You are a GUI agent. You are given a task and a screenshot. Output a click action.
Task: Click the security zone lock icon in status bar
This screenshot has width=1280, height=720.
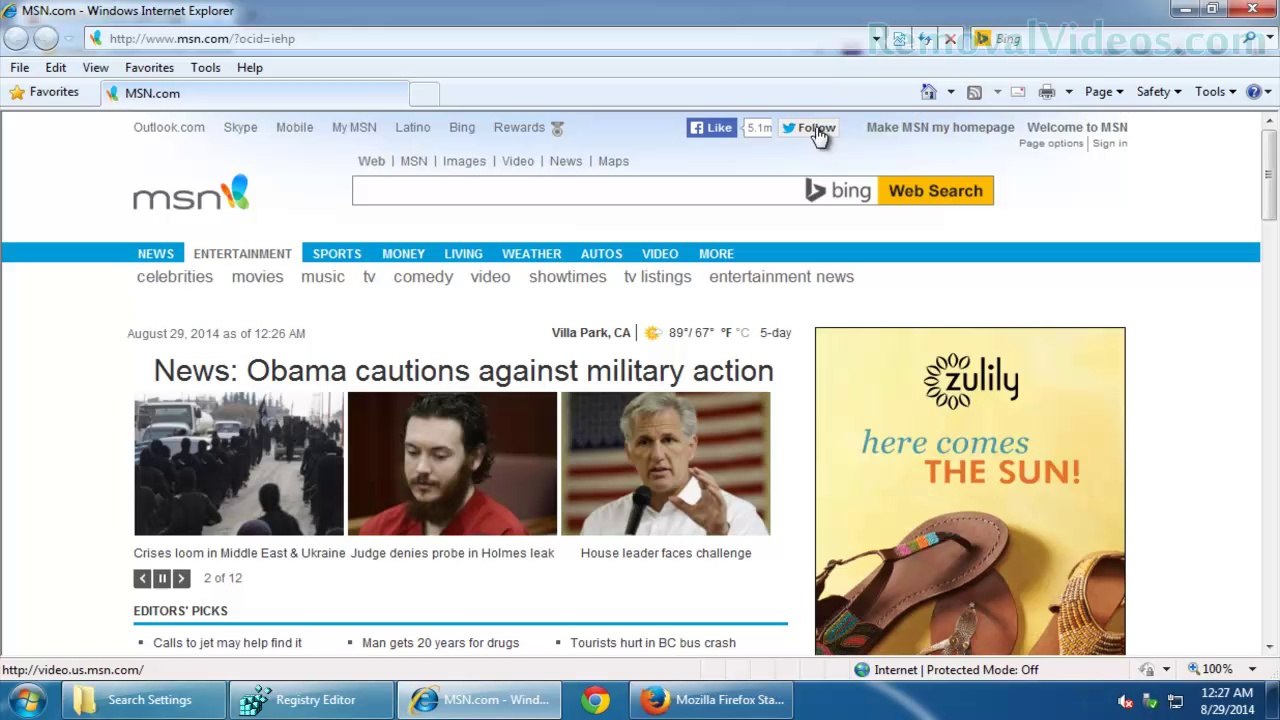1147,670
